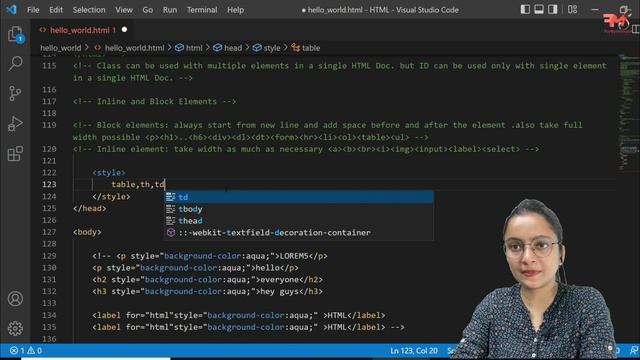Click Ln 123, Col 20 status item
This screenshot has width=640, height=360.
point(413,350)
